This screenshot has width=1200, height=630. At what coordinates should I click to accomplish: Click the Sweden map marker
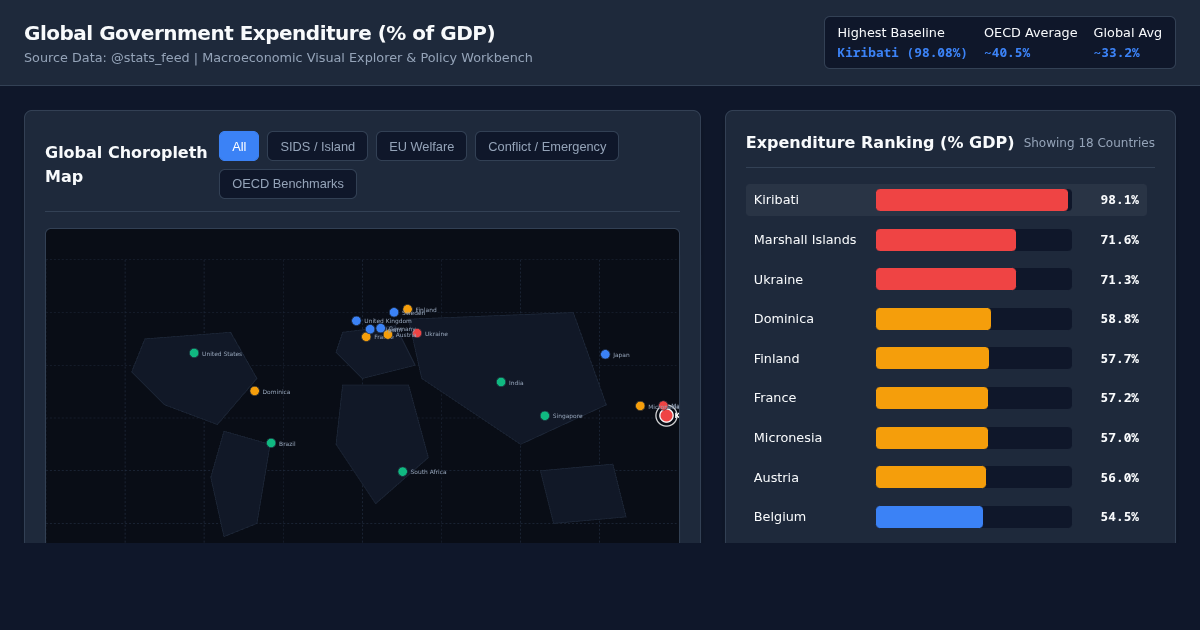(394, 312)
